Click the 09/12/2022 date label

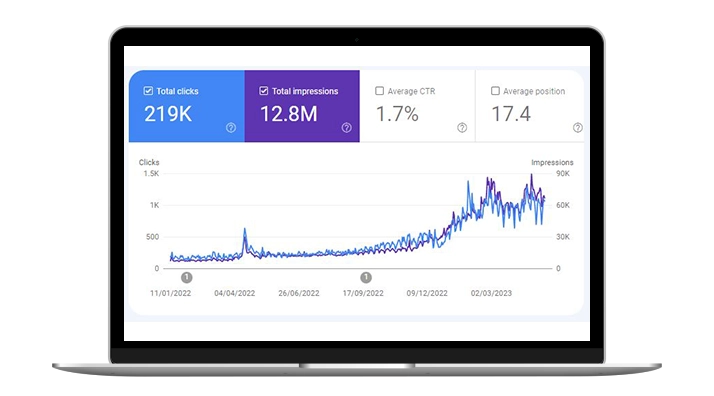point(427,293)
